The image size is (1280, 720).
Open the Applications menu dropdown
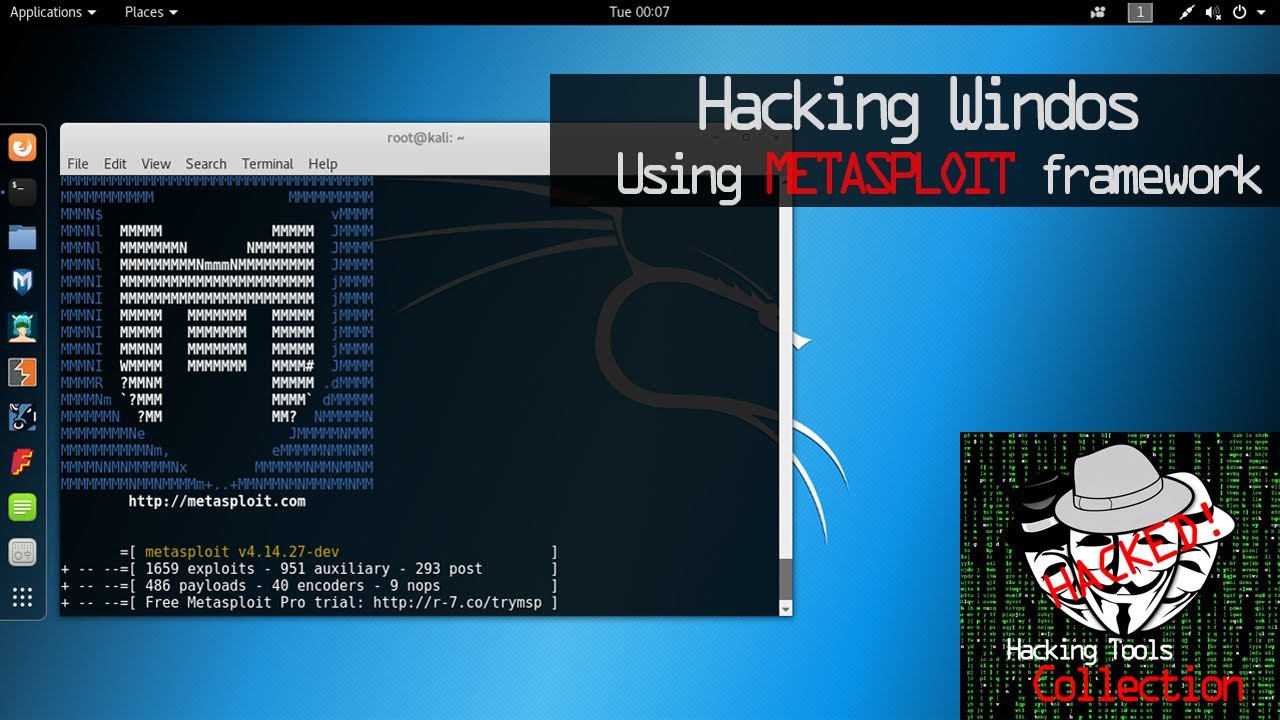[x=53, y=12]
